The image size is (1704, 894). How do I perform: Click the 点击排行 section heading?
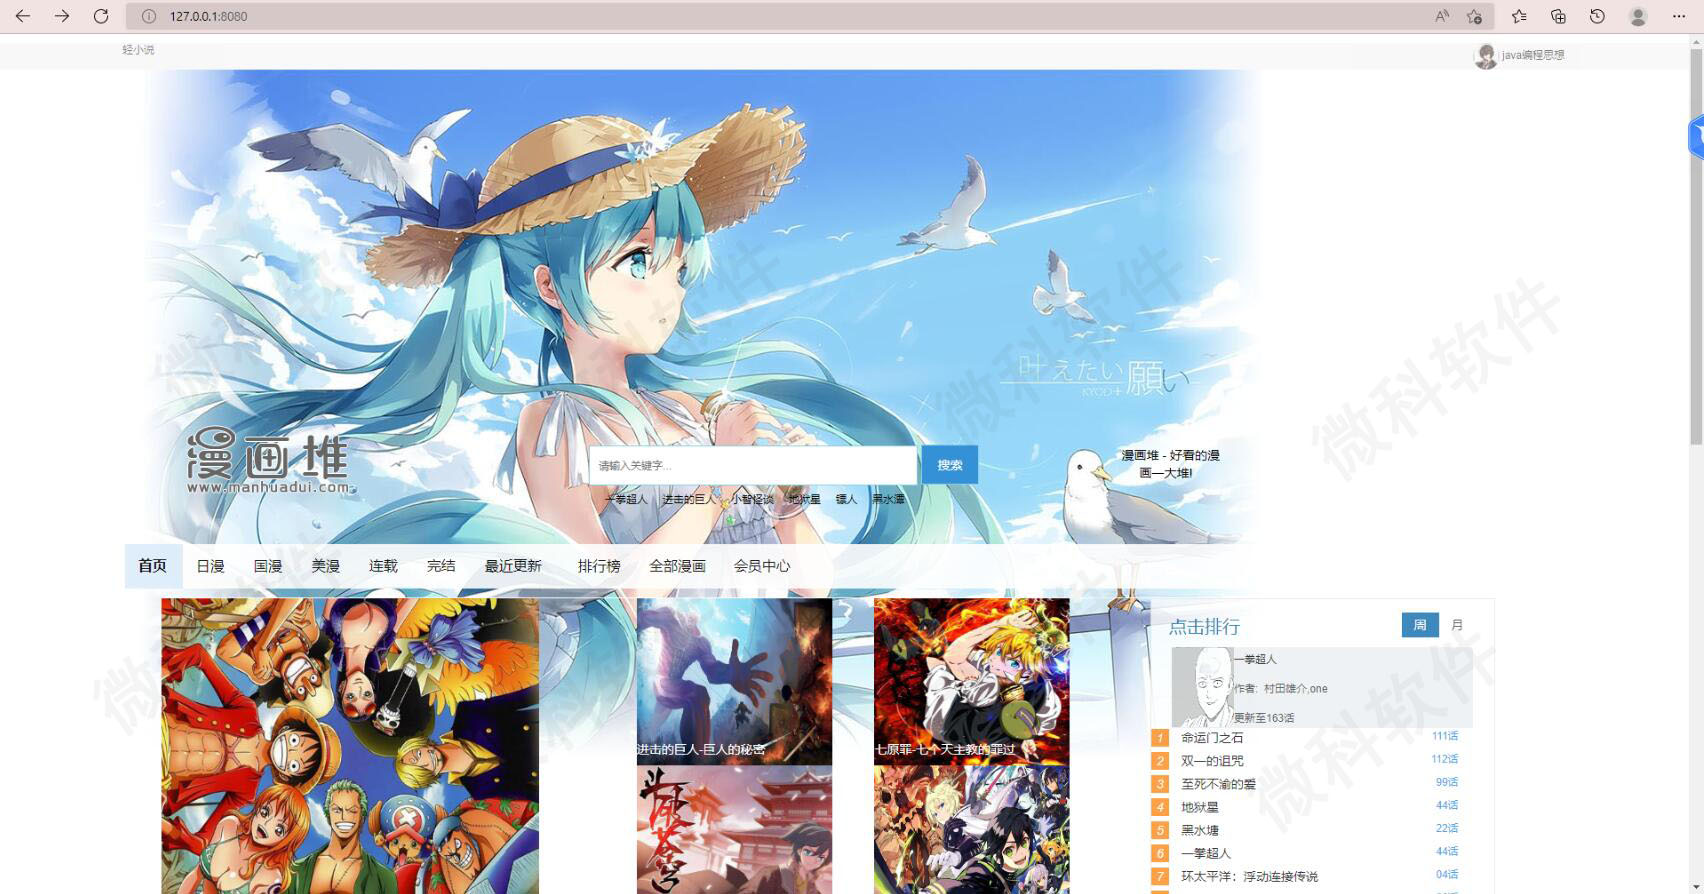pyautogui.click(x=1204, y=627)
